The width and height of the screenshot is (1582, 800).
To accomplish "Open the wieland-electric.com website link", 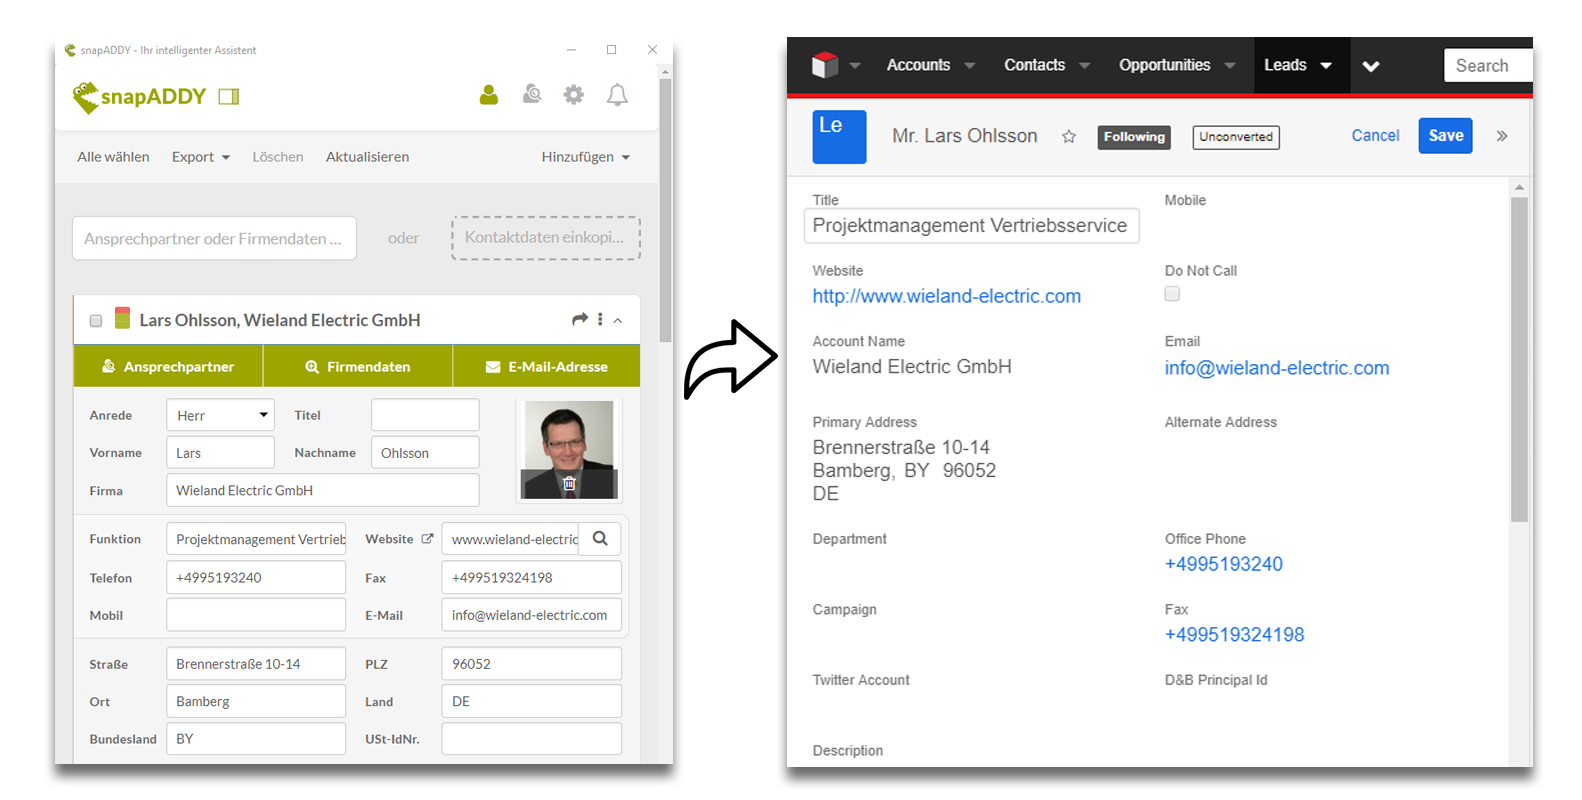I will point(946,296).
